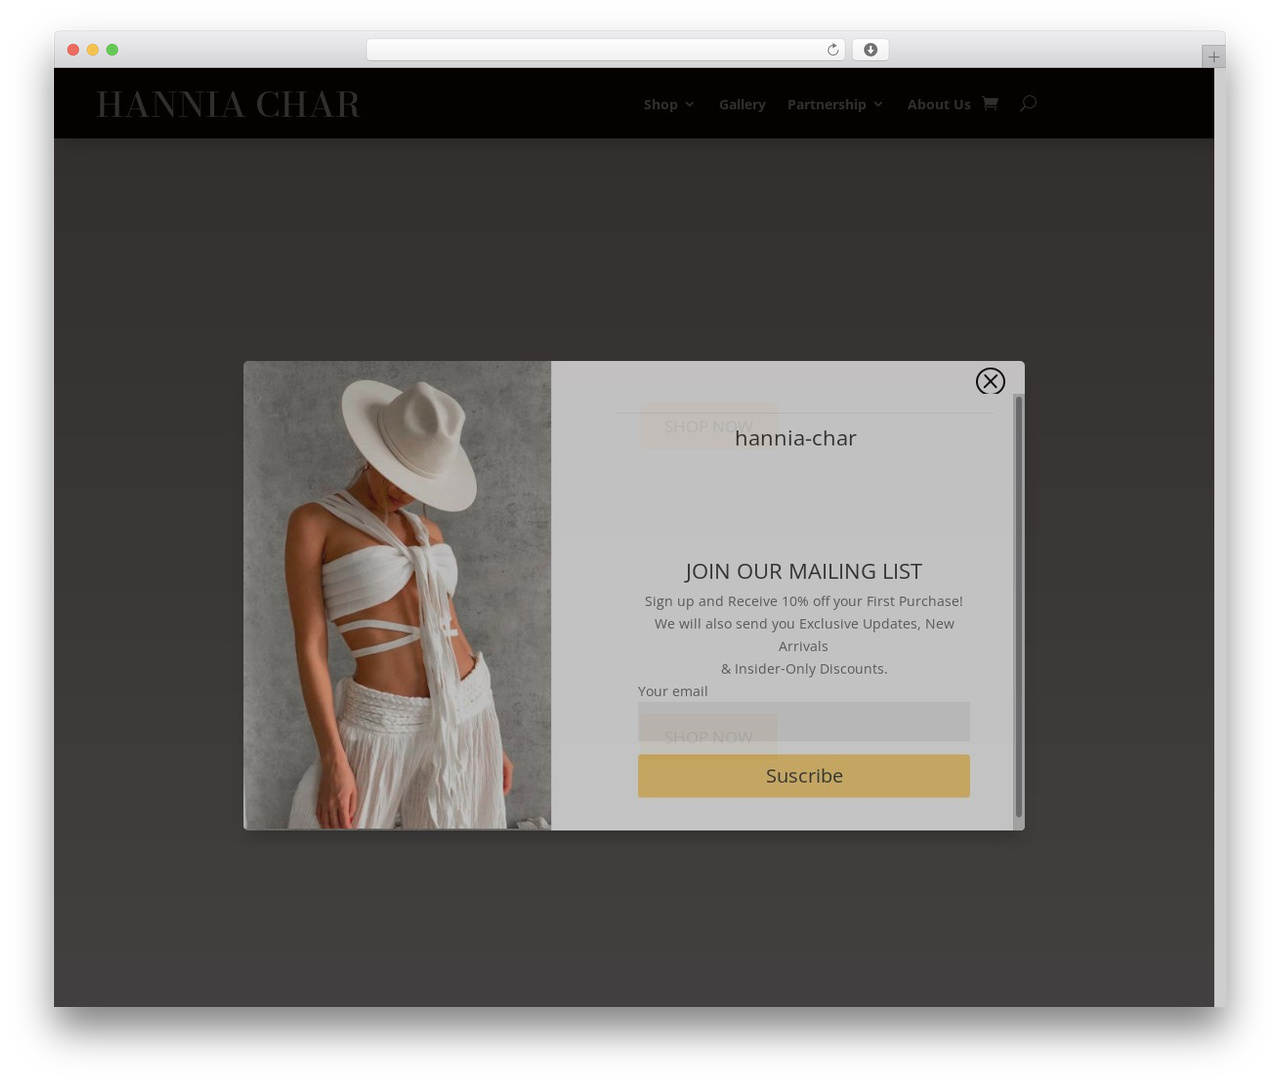
Task: Click the Suscribe button
Action: click(x=804, y=776)
